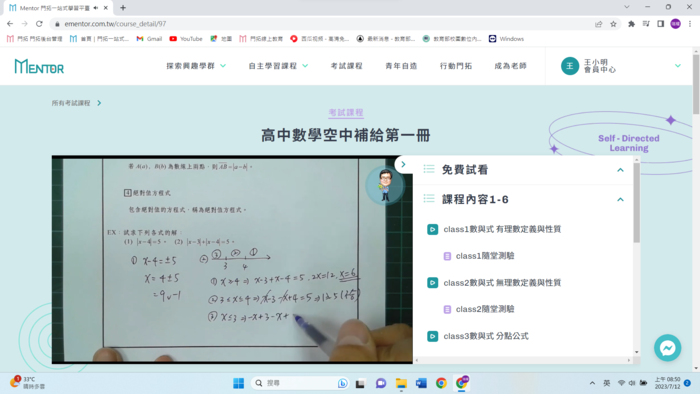Image resolution: width=700 pixels, height=394 pixels.
Task: Open the Teams chat taskbar icon
Action: 381,383
